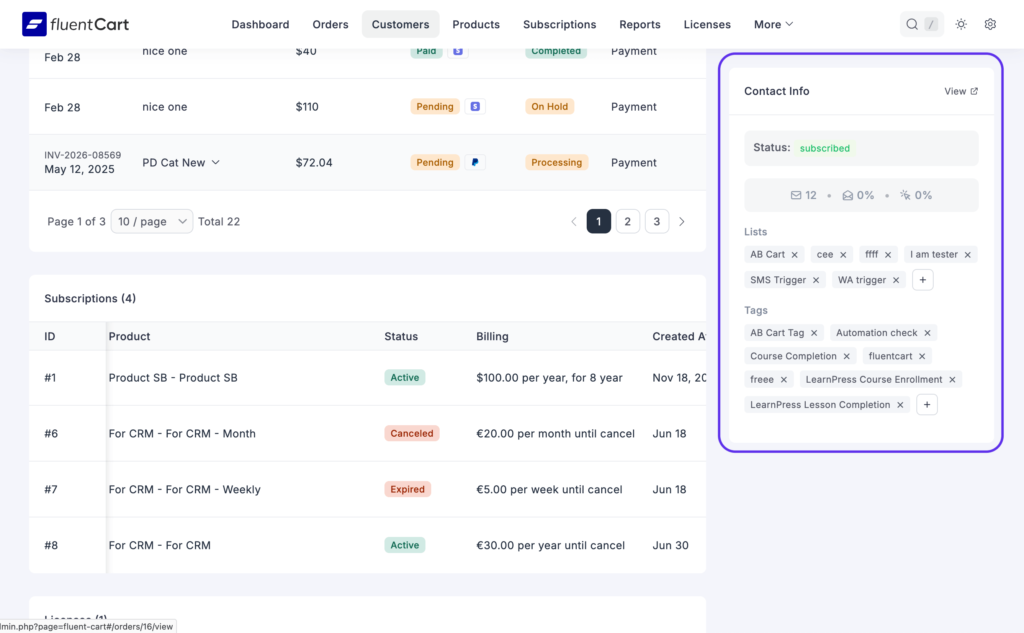The height and width of the screenshot is (633, 1024).
Task: Remove freee tag
Action: 784,380
